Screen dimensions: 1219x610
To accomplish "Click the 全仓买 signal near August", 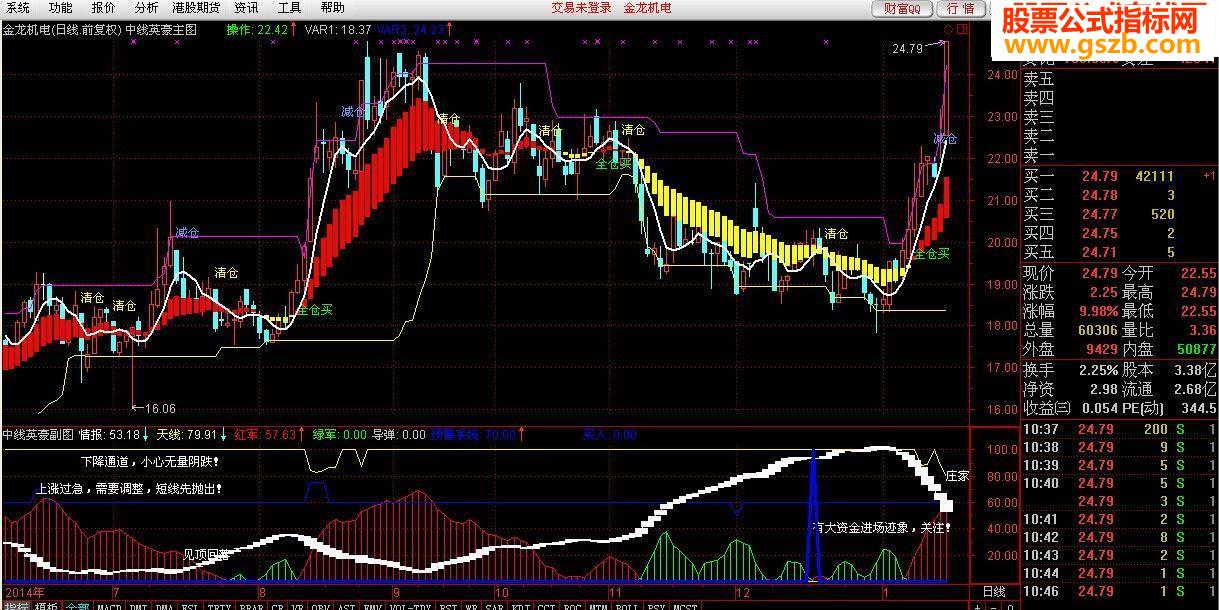I will tap(314, 309).
